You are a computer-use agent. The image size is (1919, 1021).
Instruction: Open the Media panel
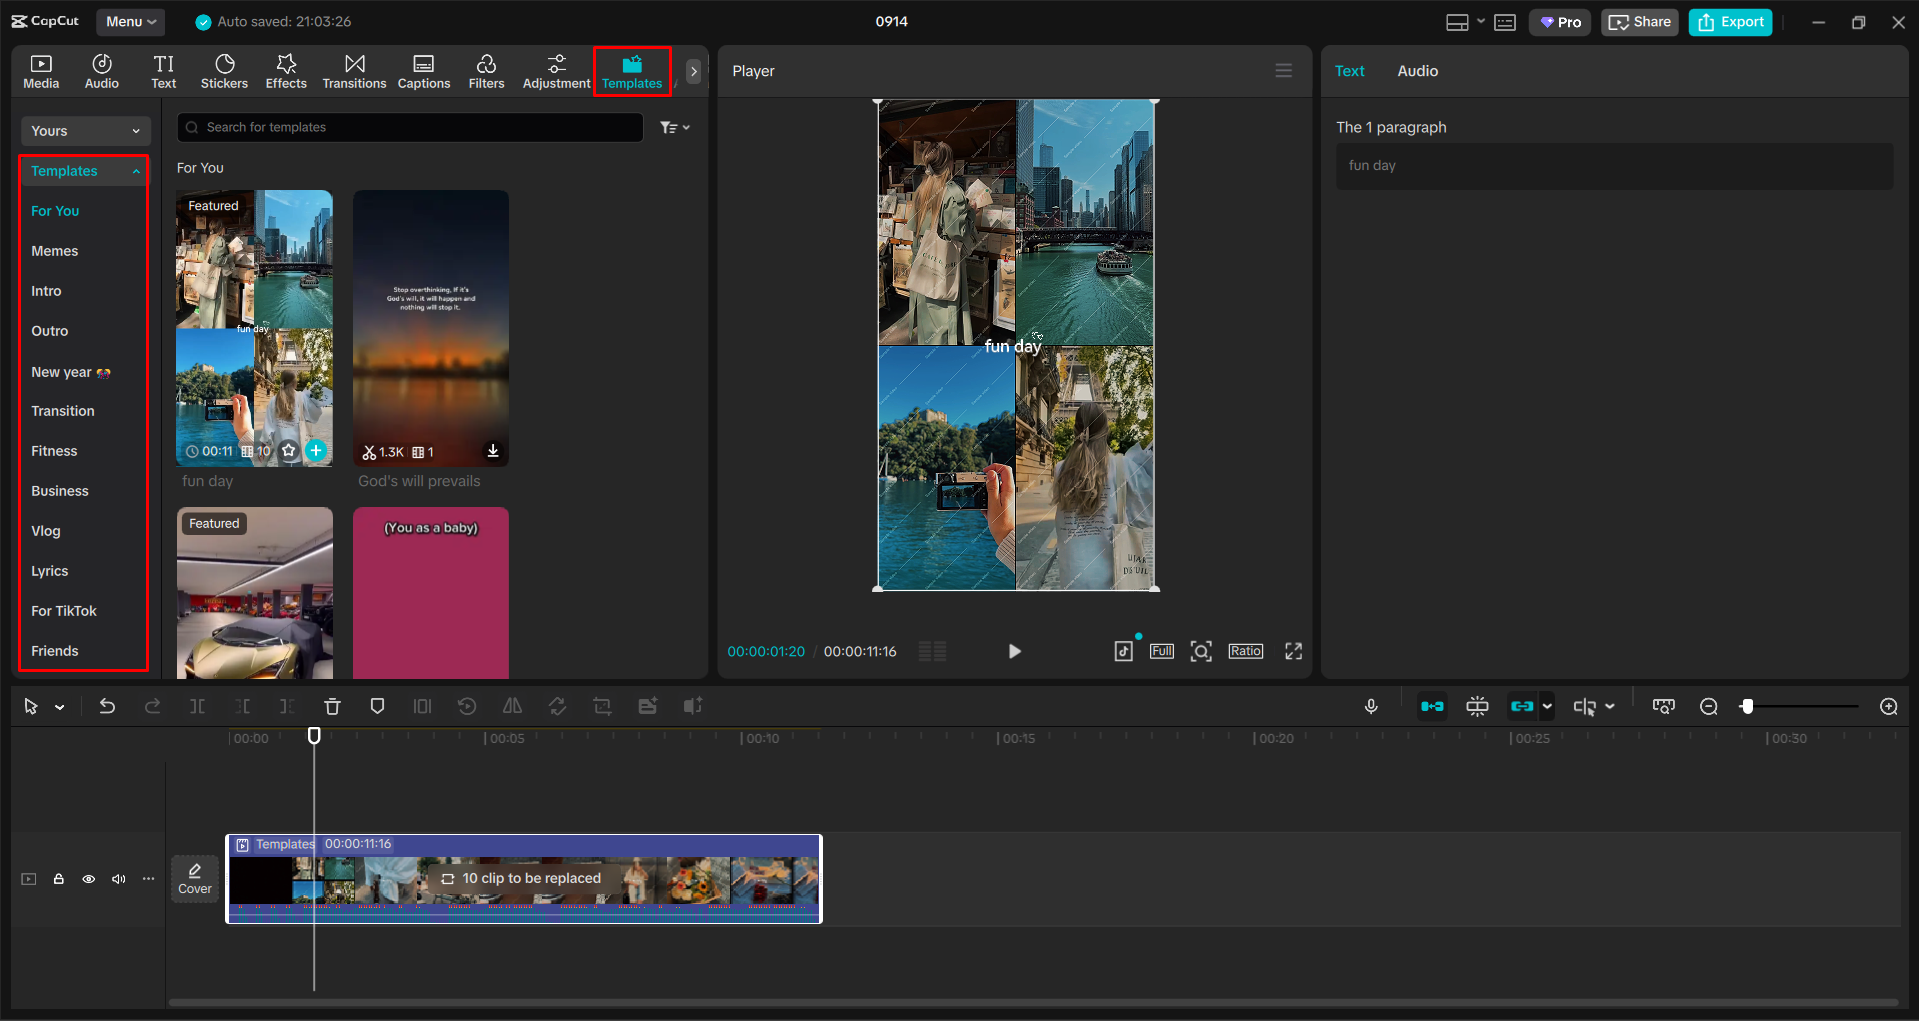point(40,70)
